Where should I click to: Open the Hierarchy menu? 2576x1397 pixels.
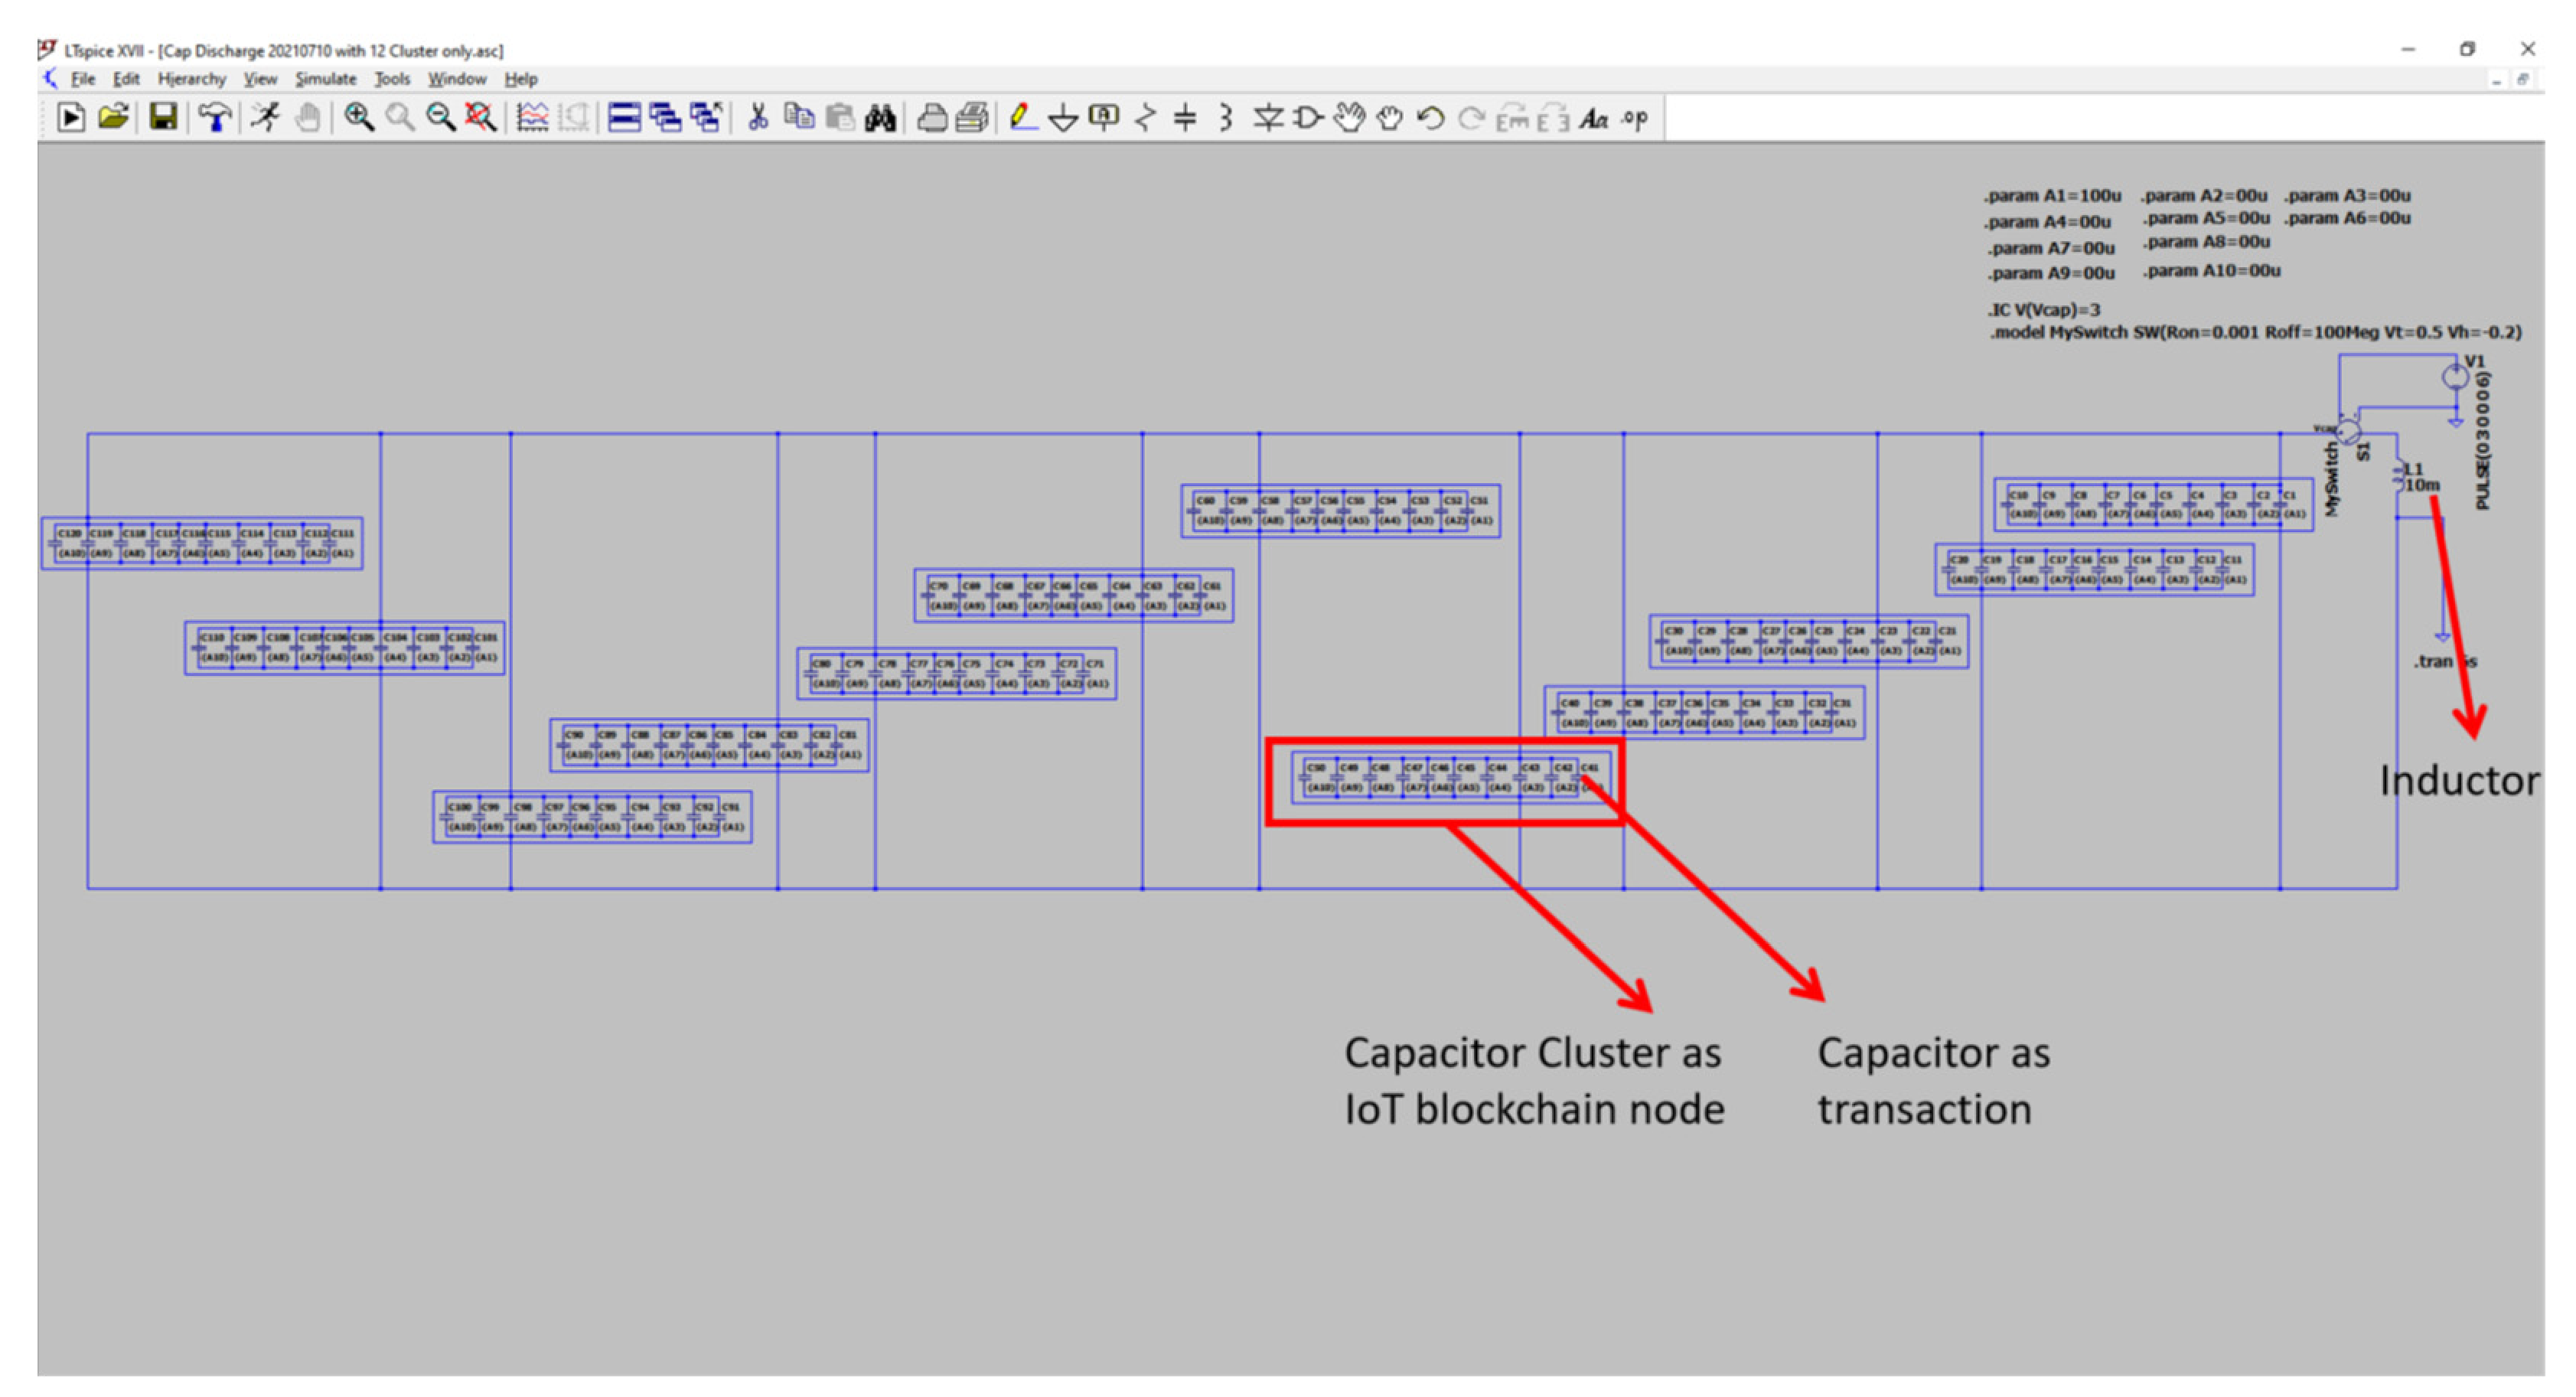tap(191, 79)
